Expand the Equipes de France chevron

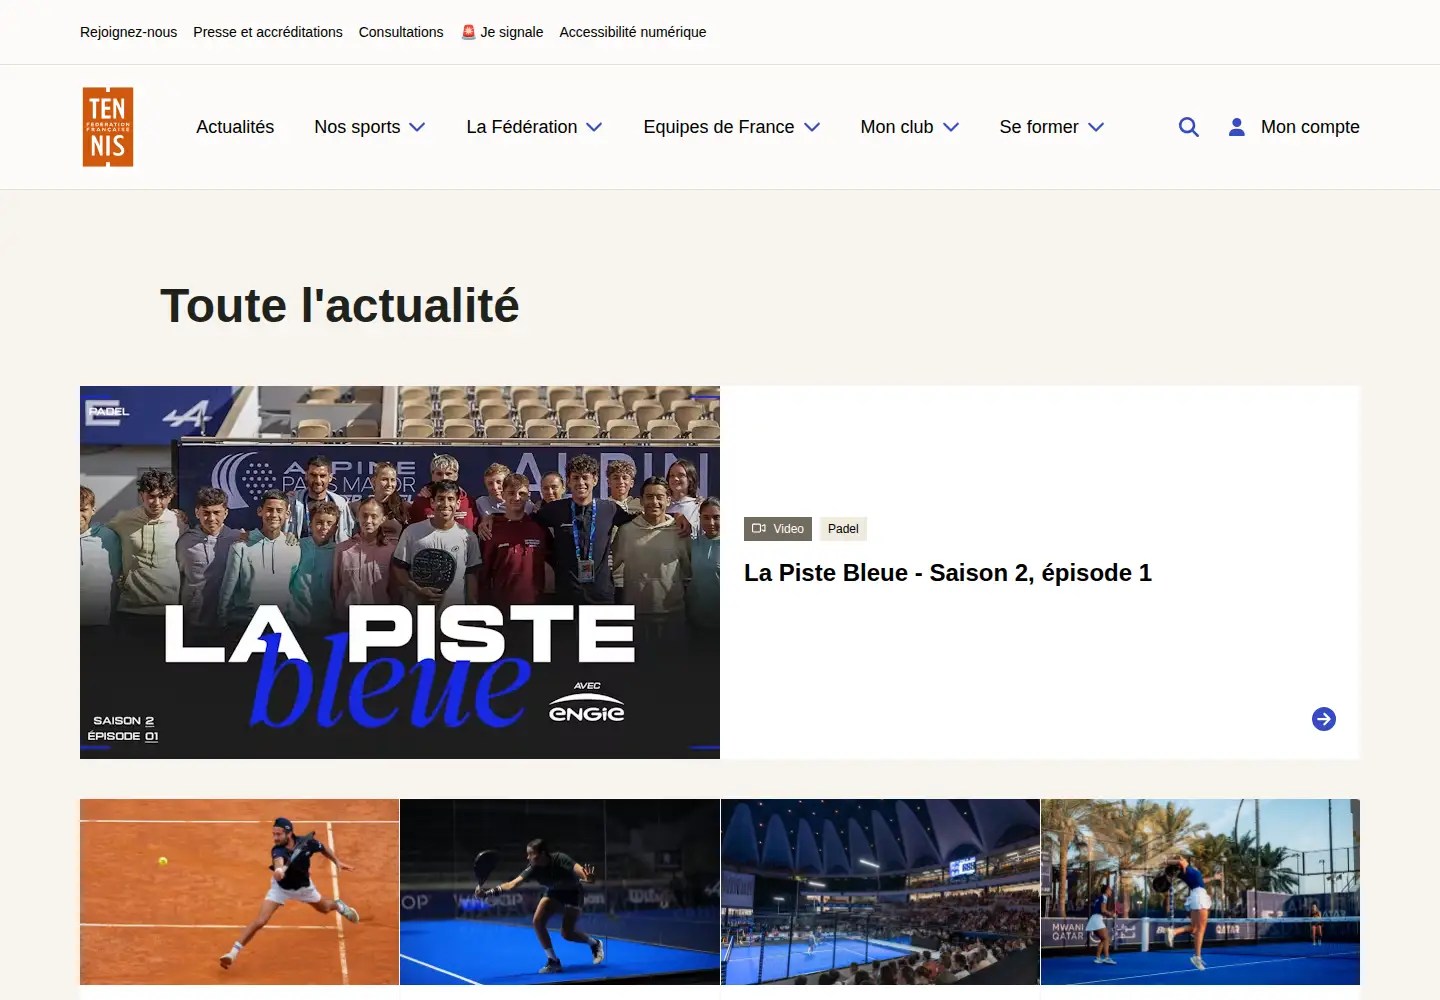pyautogui.click(x=812, y=127)
